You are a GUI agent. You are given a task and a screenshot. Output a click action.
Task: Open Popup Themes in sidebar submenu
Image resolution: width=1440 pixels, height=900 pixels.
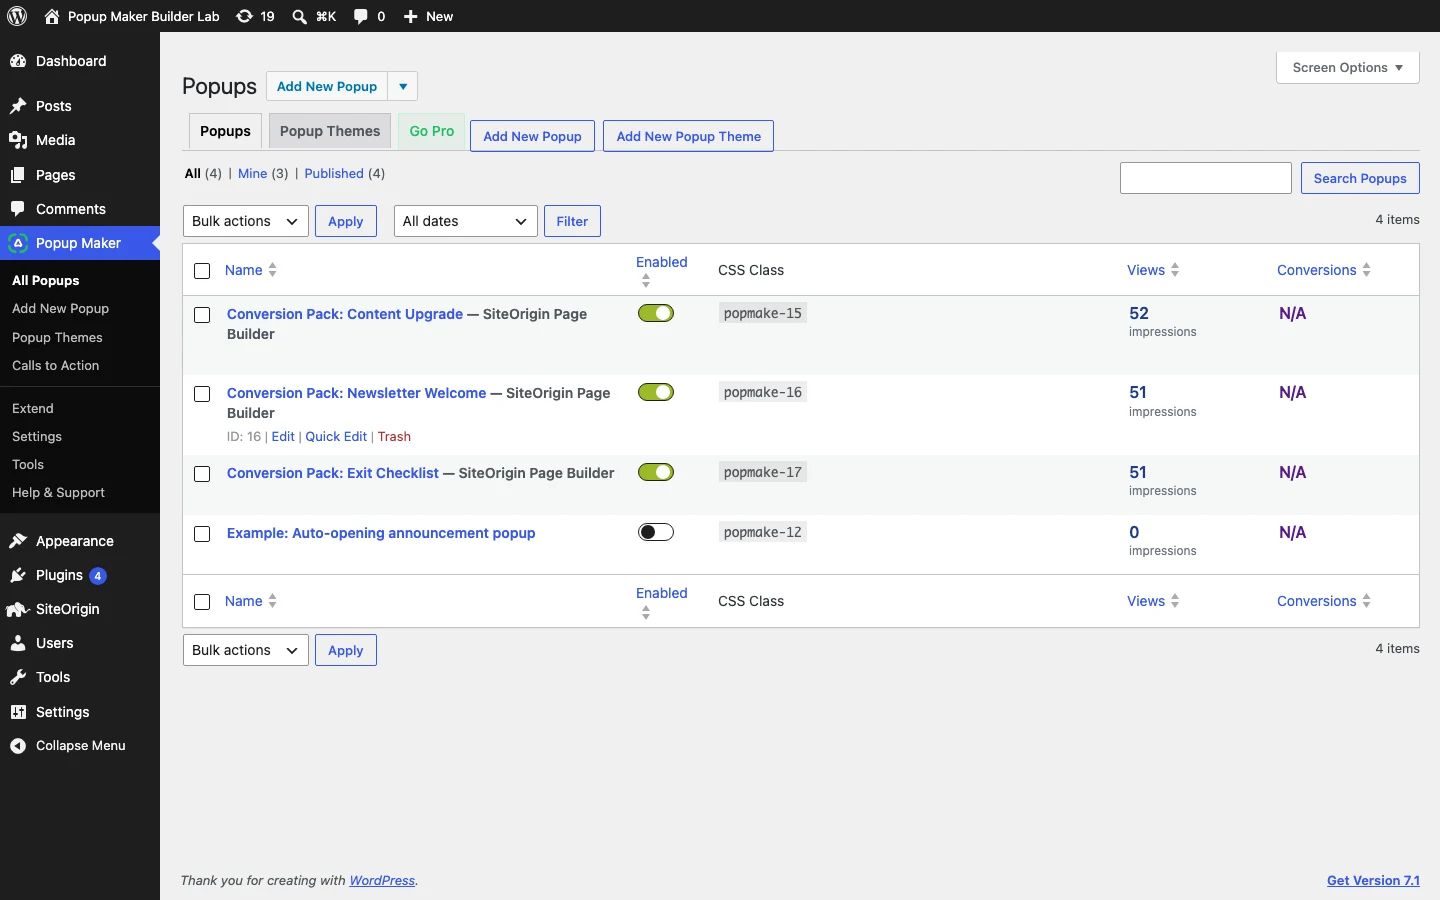58,338
